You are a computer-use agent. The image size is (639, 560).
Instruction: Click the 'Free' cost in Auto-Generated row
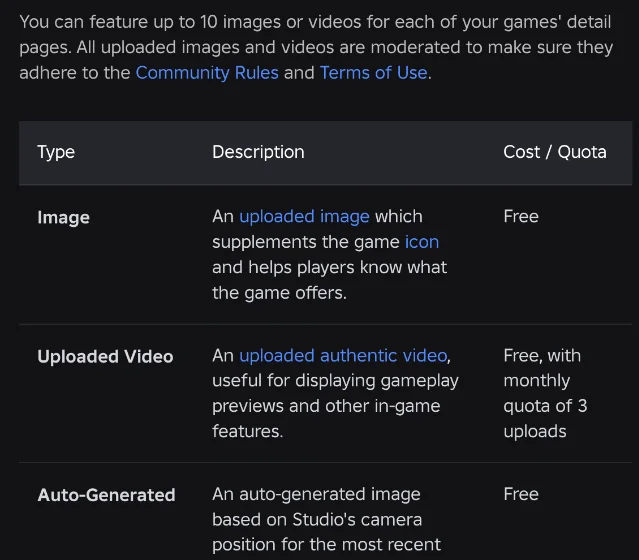click(521, 494)
